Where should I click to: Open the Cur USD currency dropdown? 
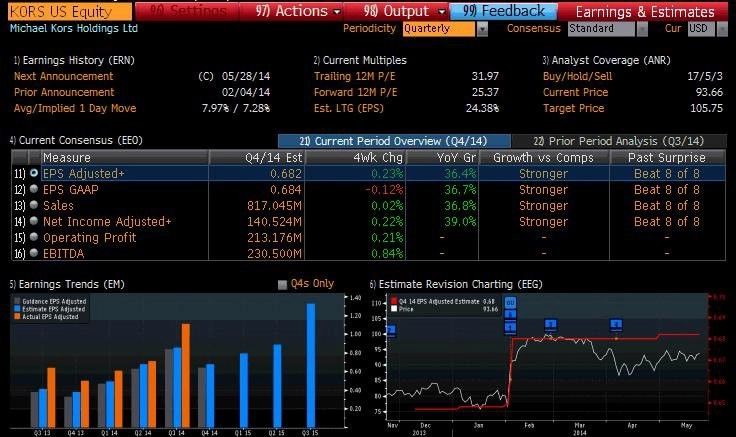[721, 29]
